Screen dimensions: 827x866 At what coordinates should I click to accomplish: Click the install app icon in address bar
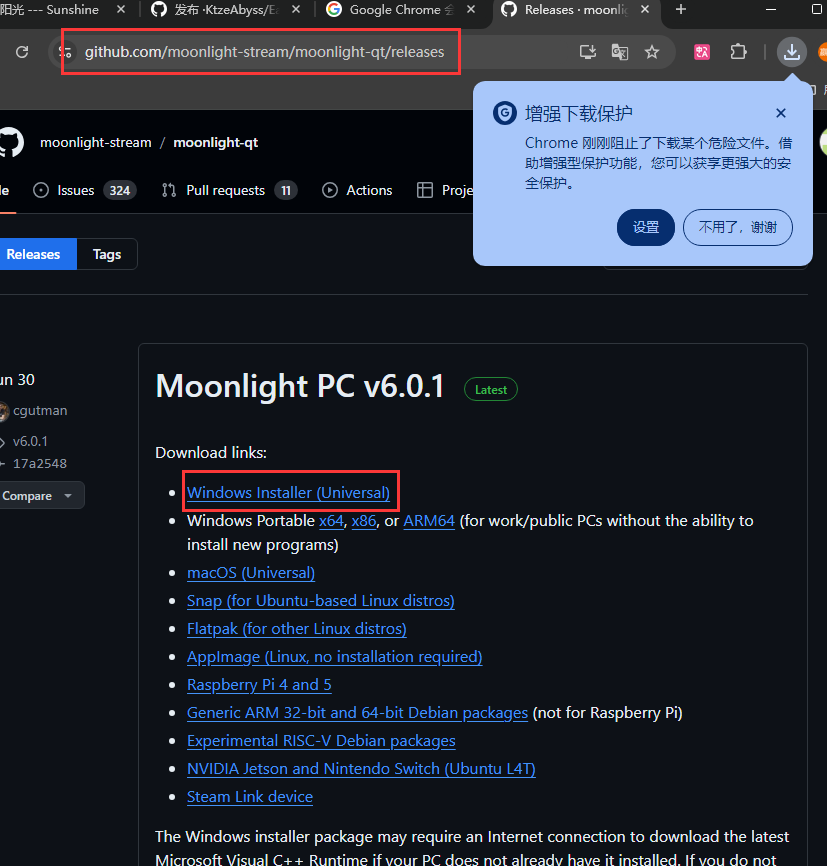pos(588,52)
